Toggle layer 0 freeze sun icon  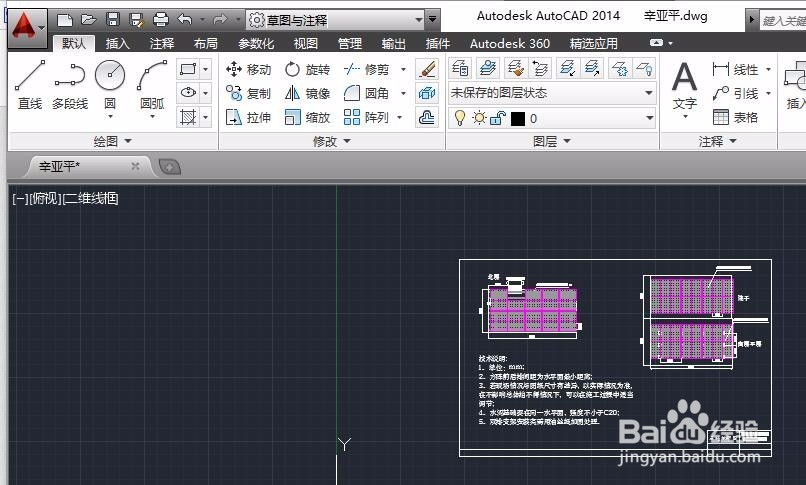coord(479,118)
